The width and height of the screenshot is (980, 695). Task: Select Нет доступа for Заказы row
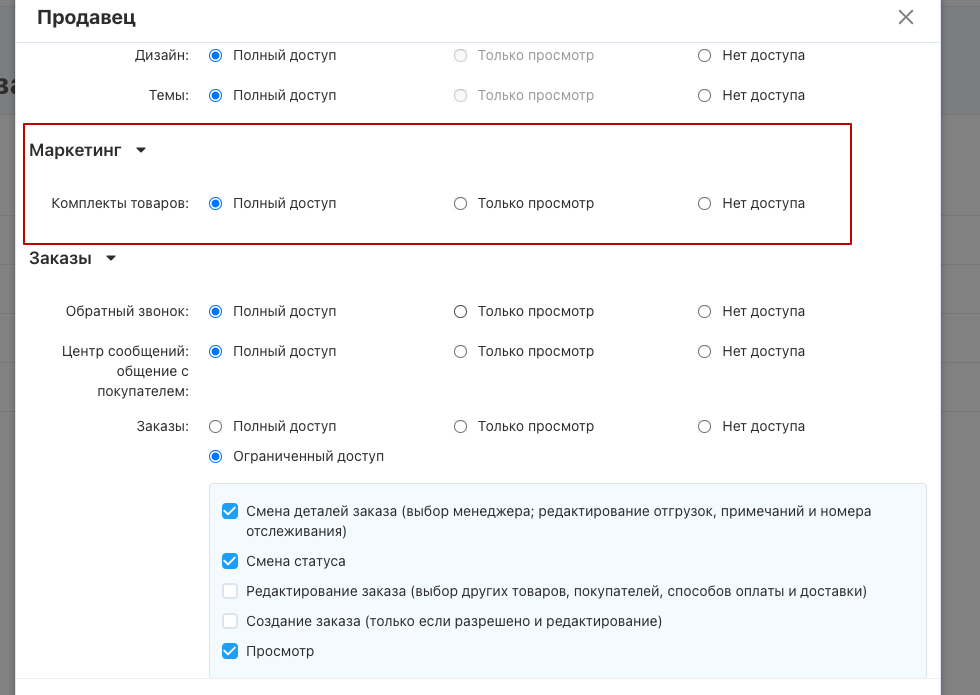[x=704, y=426]
